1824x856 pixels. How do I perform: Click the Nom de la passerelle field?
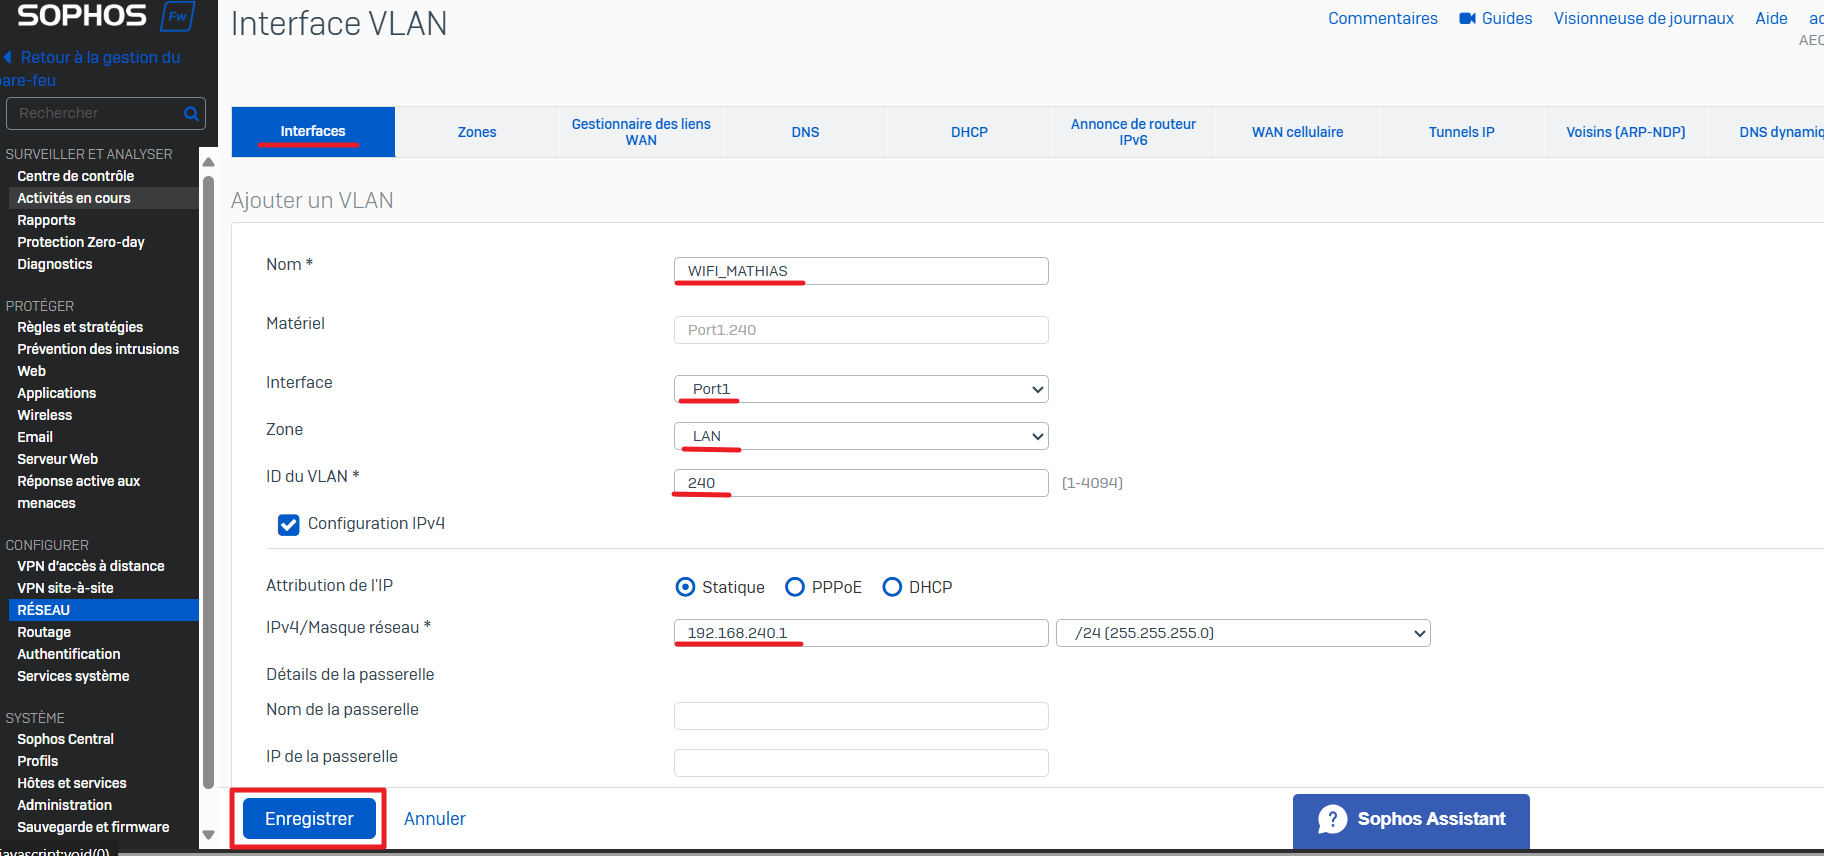(861, 716)
